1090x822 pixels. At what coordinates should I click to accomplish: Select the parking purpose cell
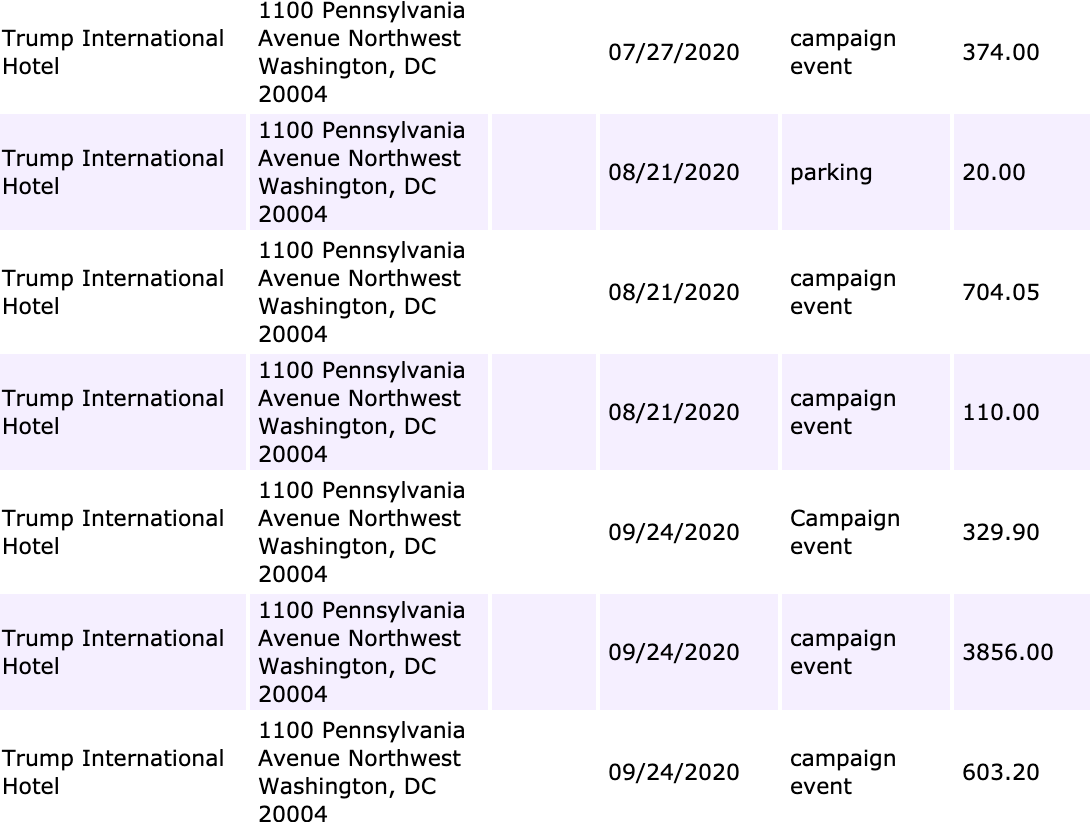click(x=865, y=172)
